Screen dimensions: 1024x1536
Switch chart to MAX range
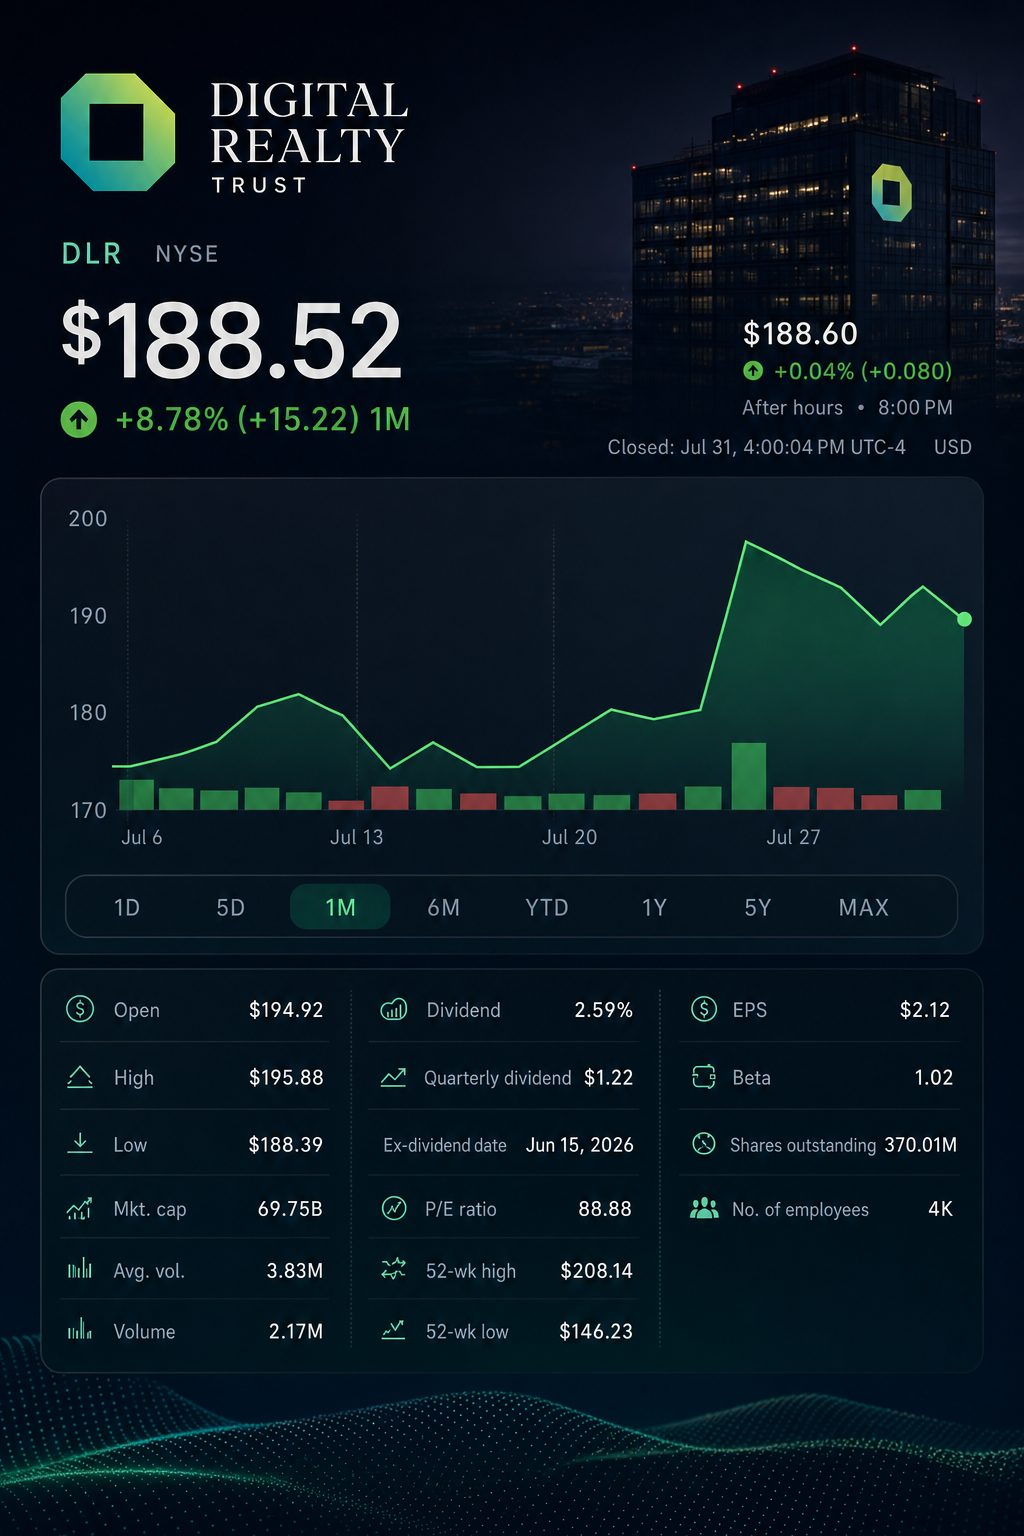pyautogui.click(x=864, y=907)
